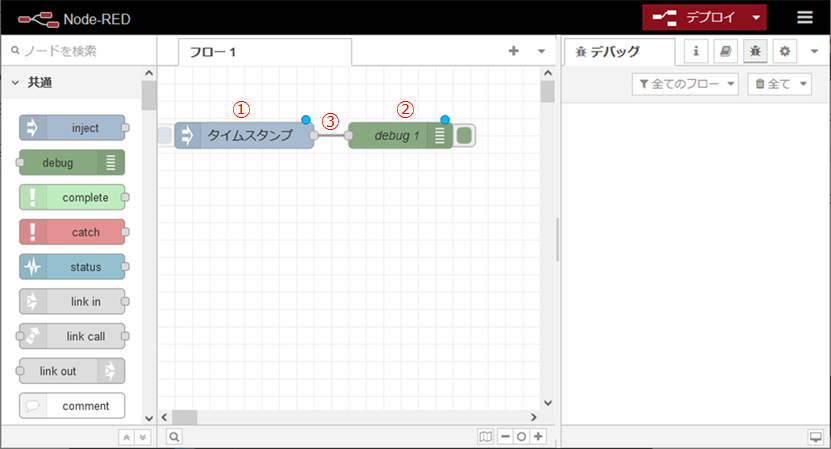This screenshot has width=831, height=449.
Task: Open the 全てのフロー filter dropdown
Action: coord(686,84)
